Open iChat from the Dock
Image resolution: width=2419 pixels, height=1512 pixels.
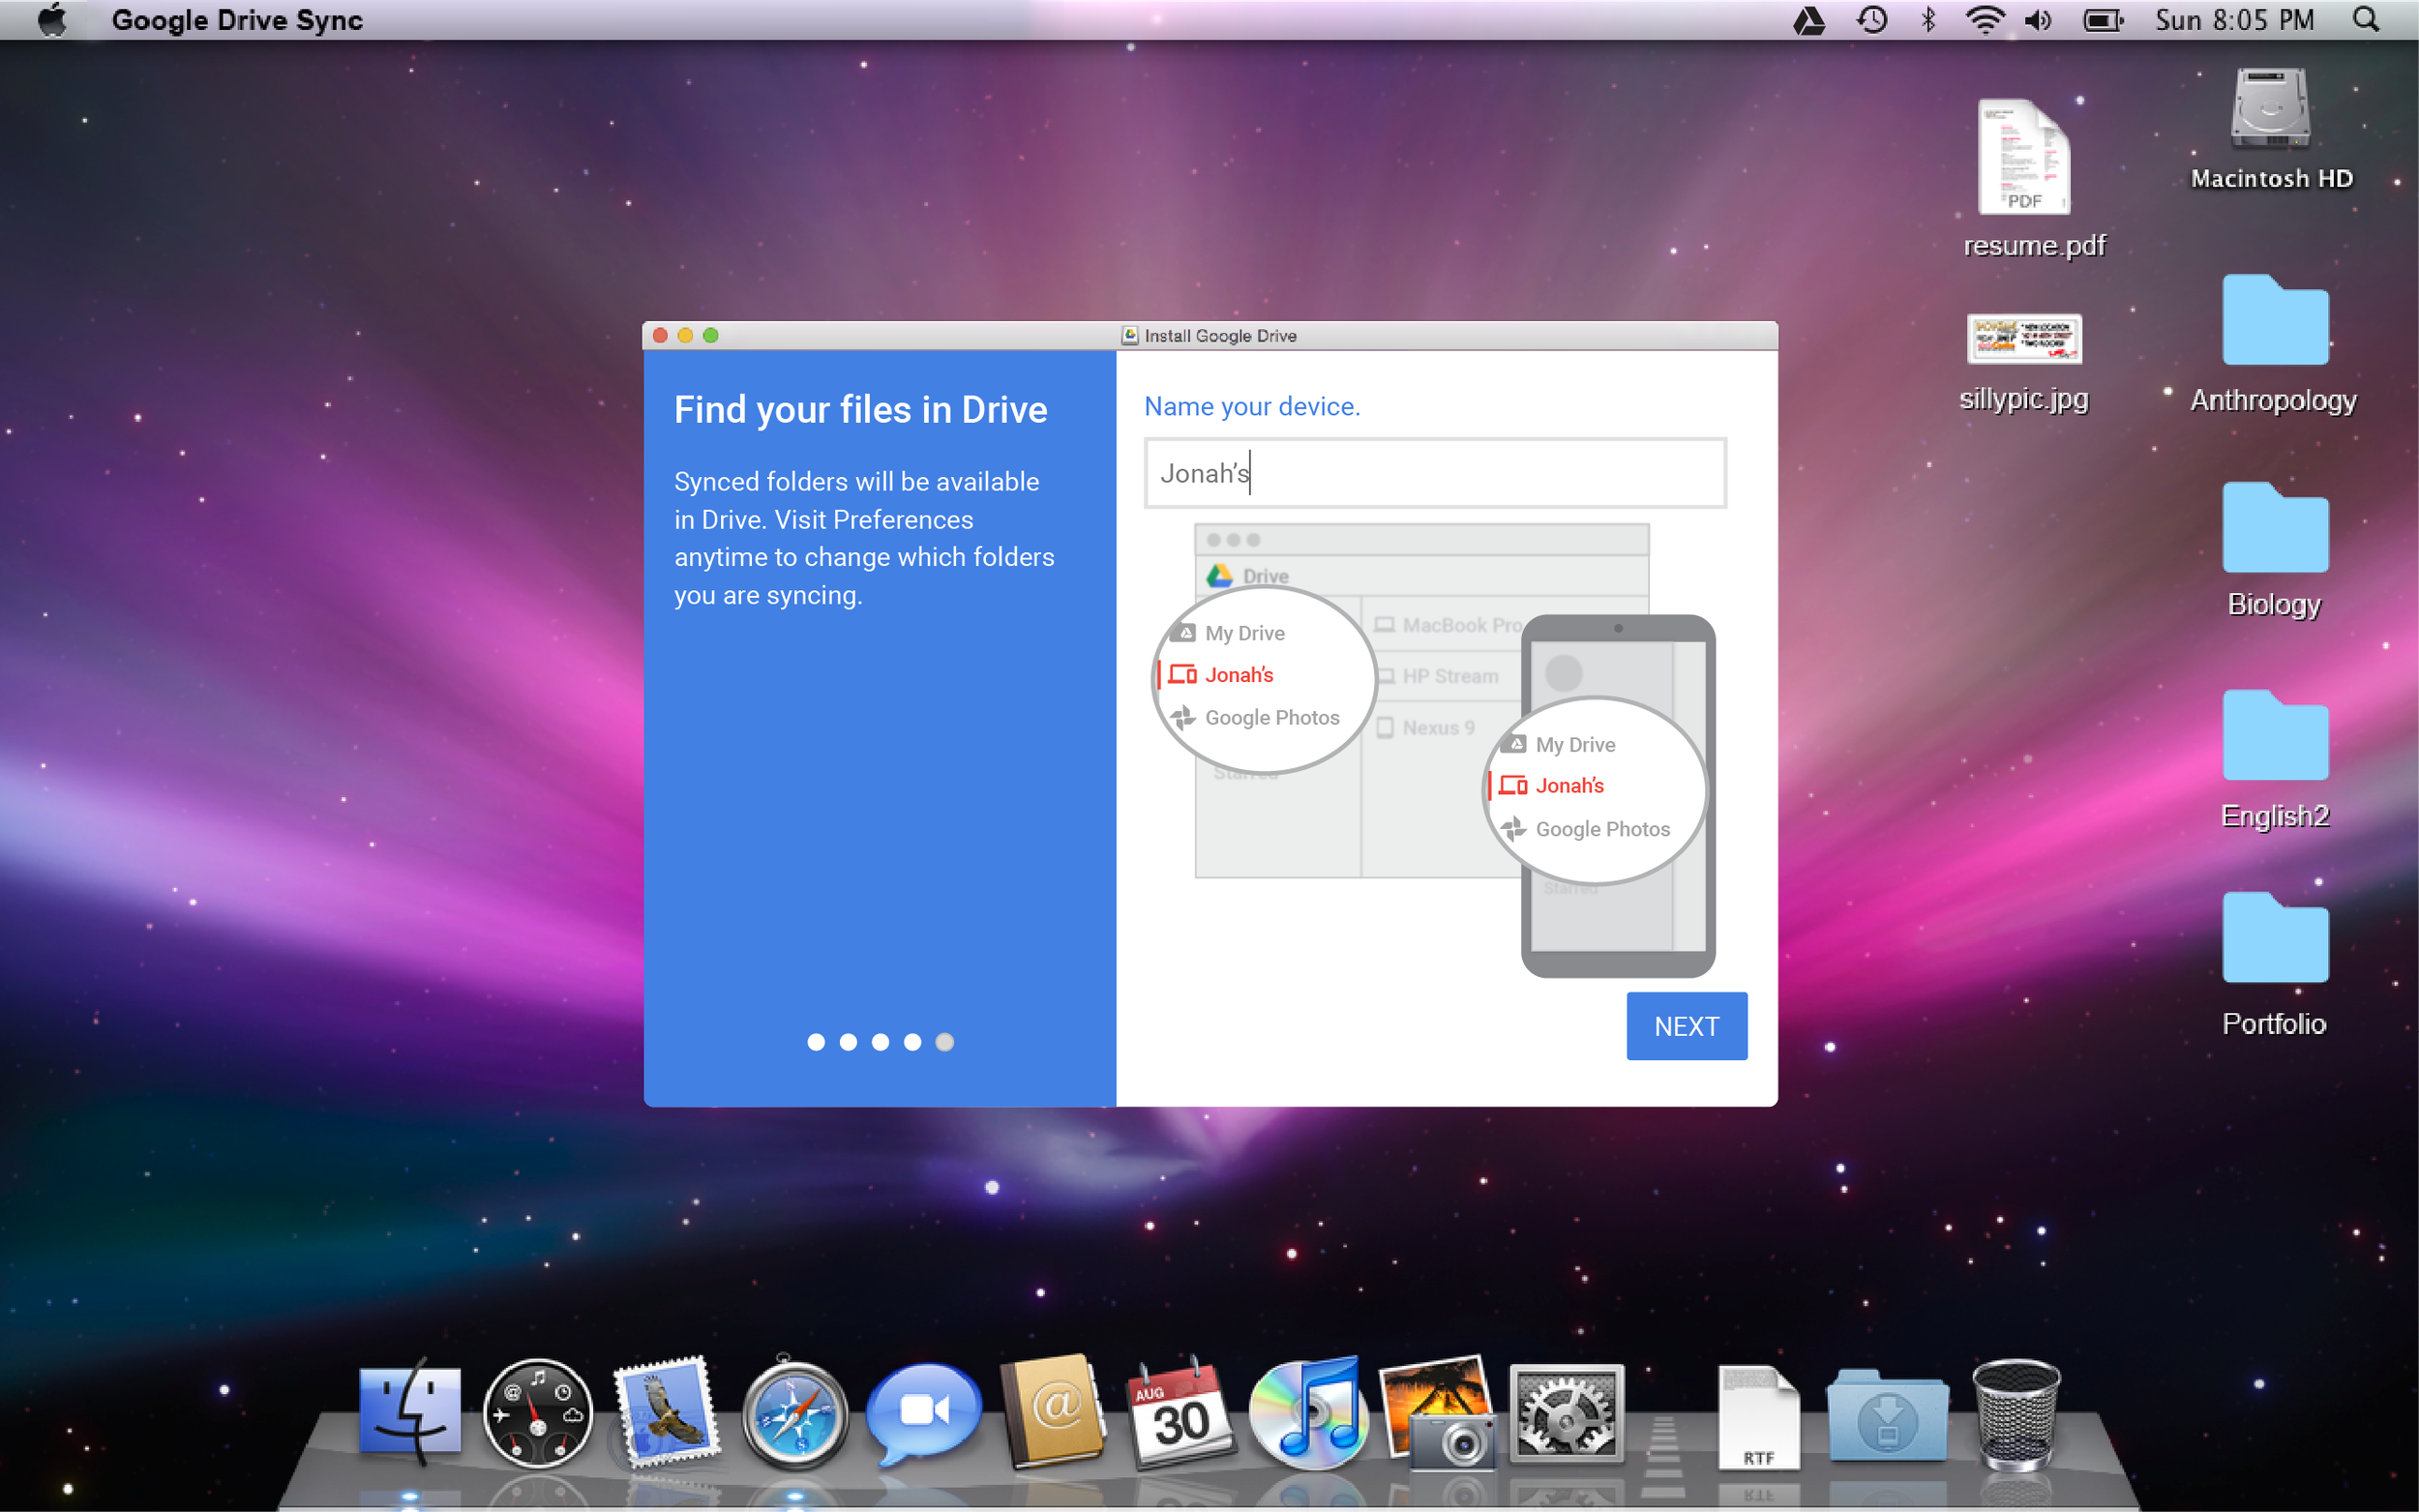923,1414
